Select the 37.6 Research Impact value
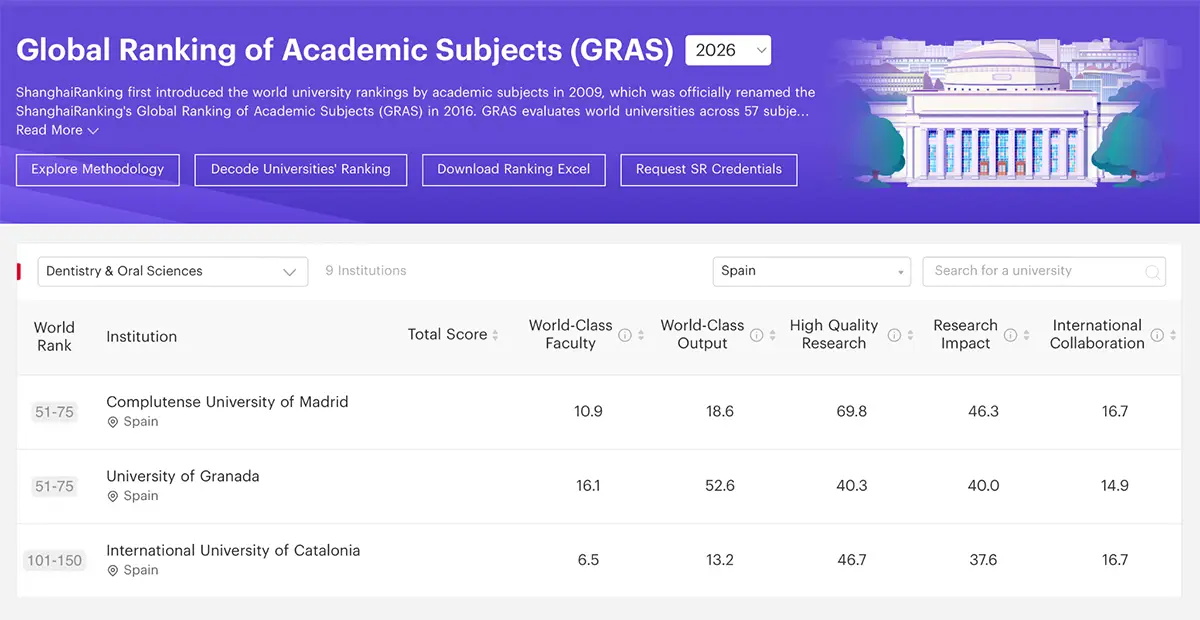The width and height of the screenshot is (1200, 620). [x=983, y=560]
